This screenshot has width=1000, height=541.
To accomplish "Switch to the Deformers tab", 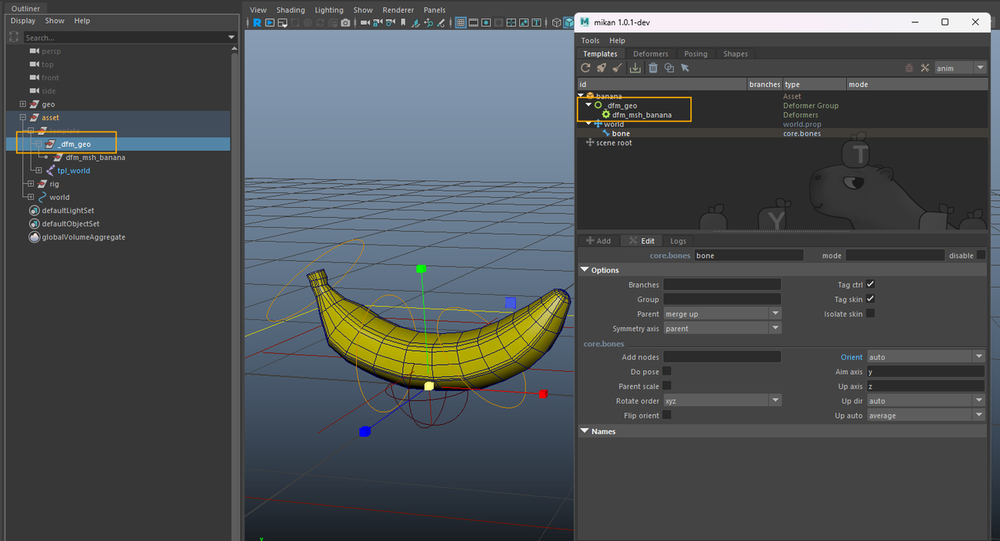I will click(650, 54).
